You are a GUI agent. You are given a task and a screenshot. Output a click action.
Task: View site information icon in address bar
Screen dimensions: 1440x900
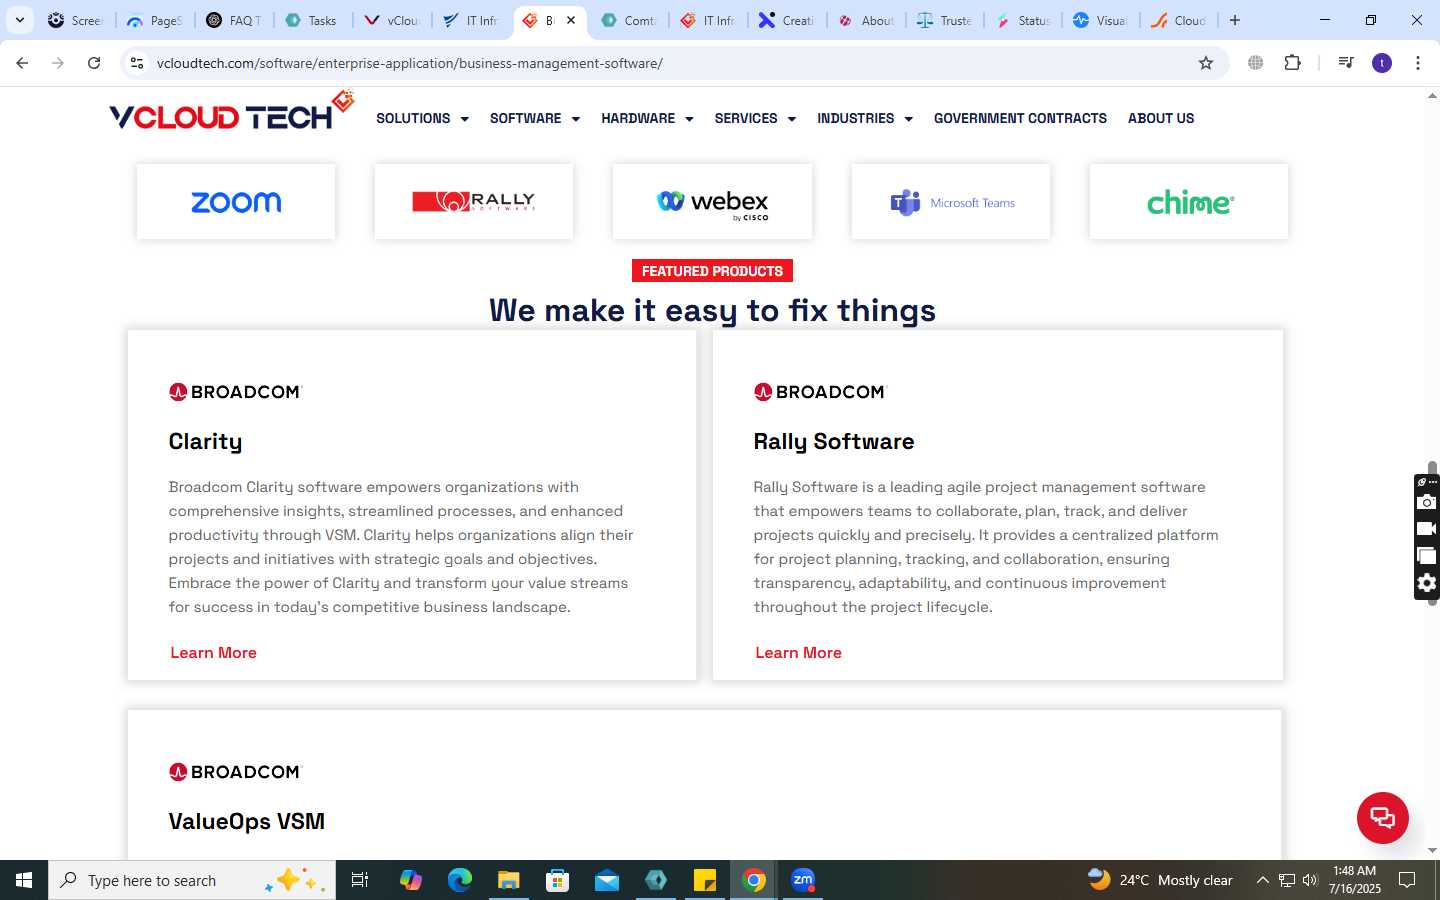137,63
